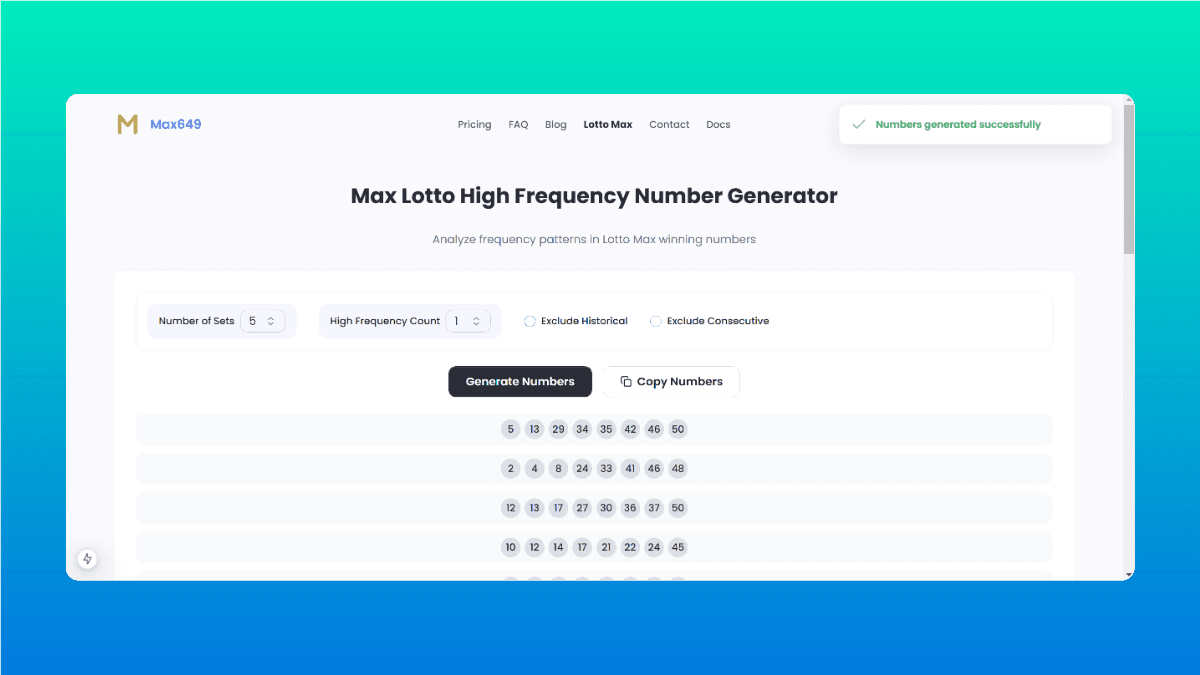This screenshot has height=675, width=1200.
Task: Click number 14 in the fourth set
Action: (x=558, y=547)
